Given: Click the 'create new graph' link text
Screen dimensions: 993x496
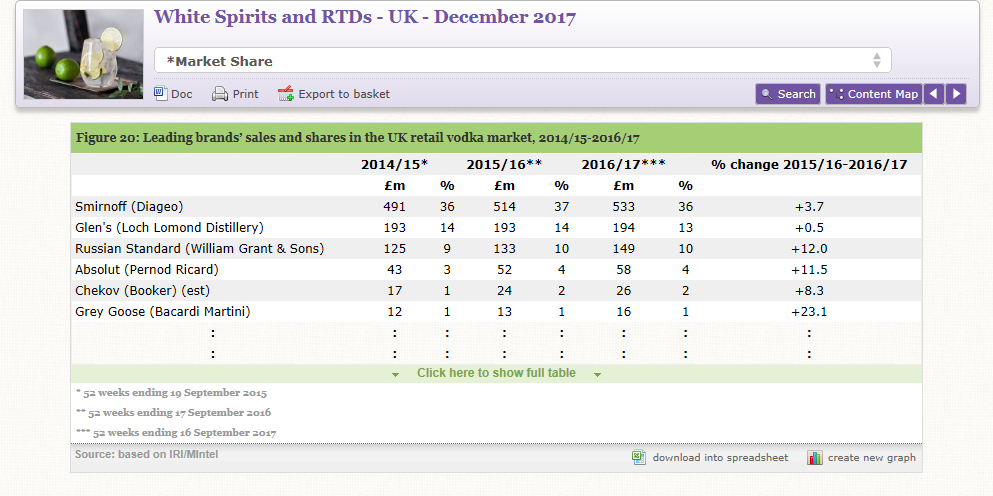Looking at the screenshot, I should pos(871,458).
